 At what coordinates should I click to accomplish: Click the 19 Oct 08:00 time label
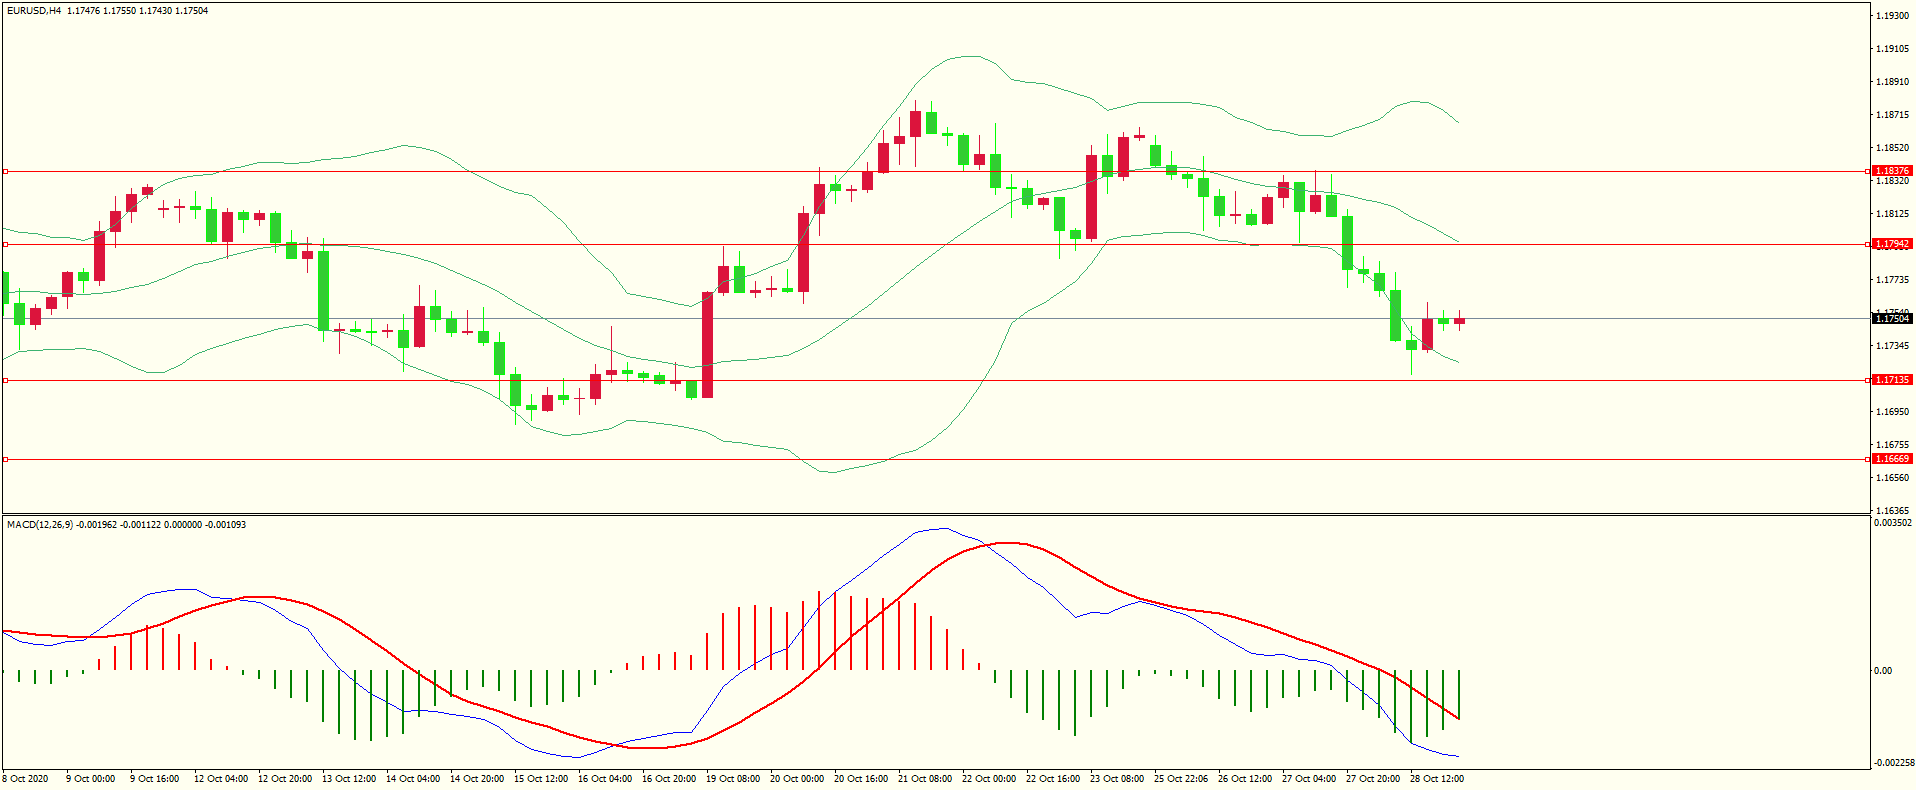pyautogui.click(x=733, y=779)
